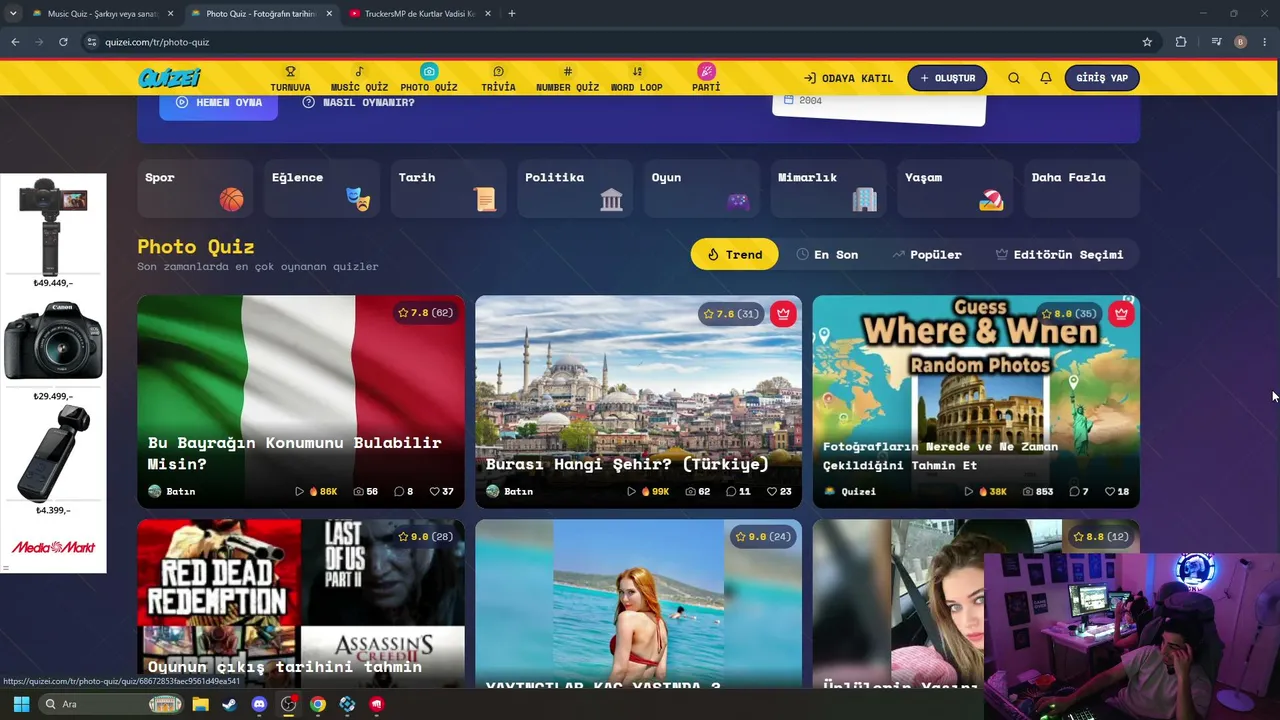Open the Daha Fazla categories card
The width and height of the screenshot is (1280, 720).
[1082, 188]
